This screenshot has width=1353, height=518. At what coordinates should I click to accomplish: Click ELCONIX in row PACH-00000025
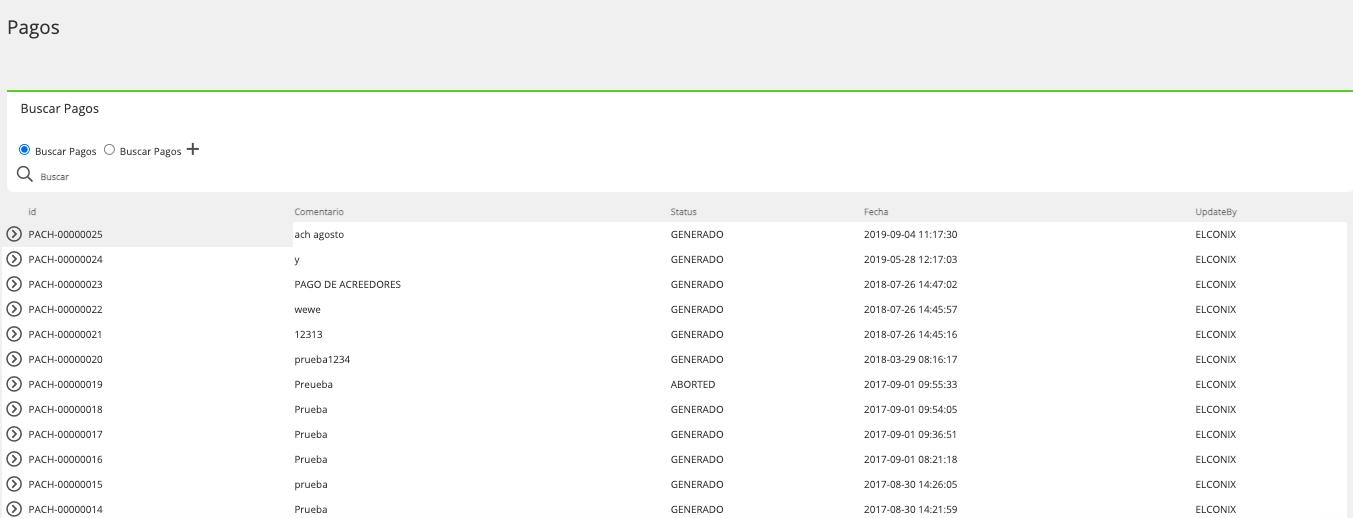click(x=1216, y=234)
